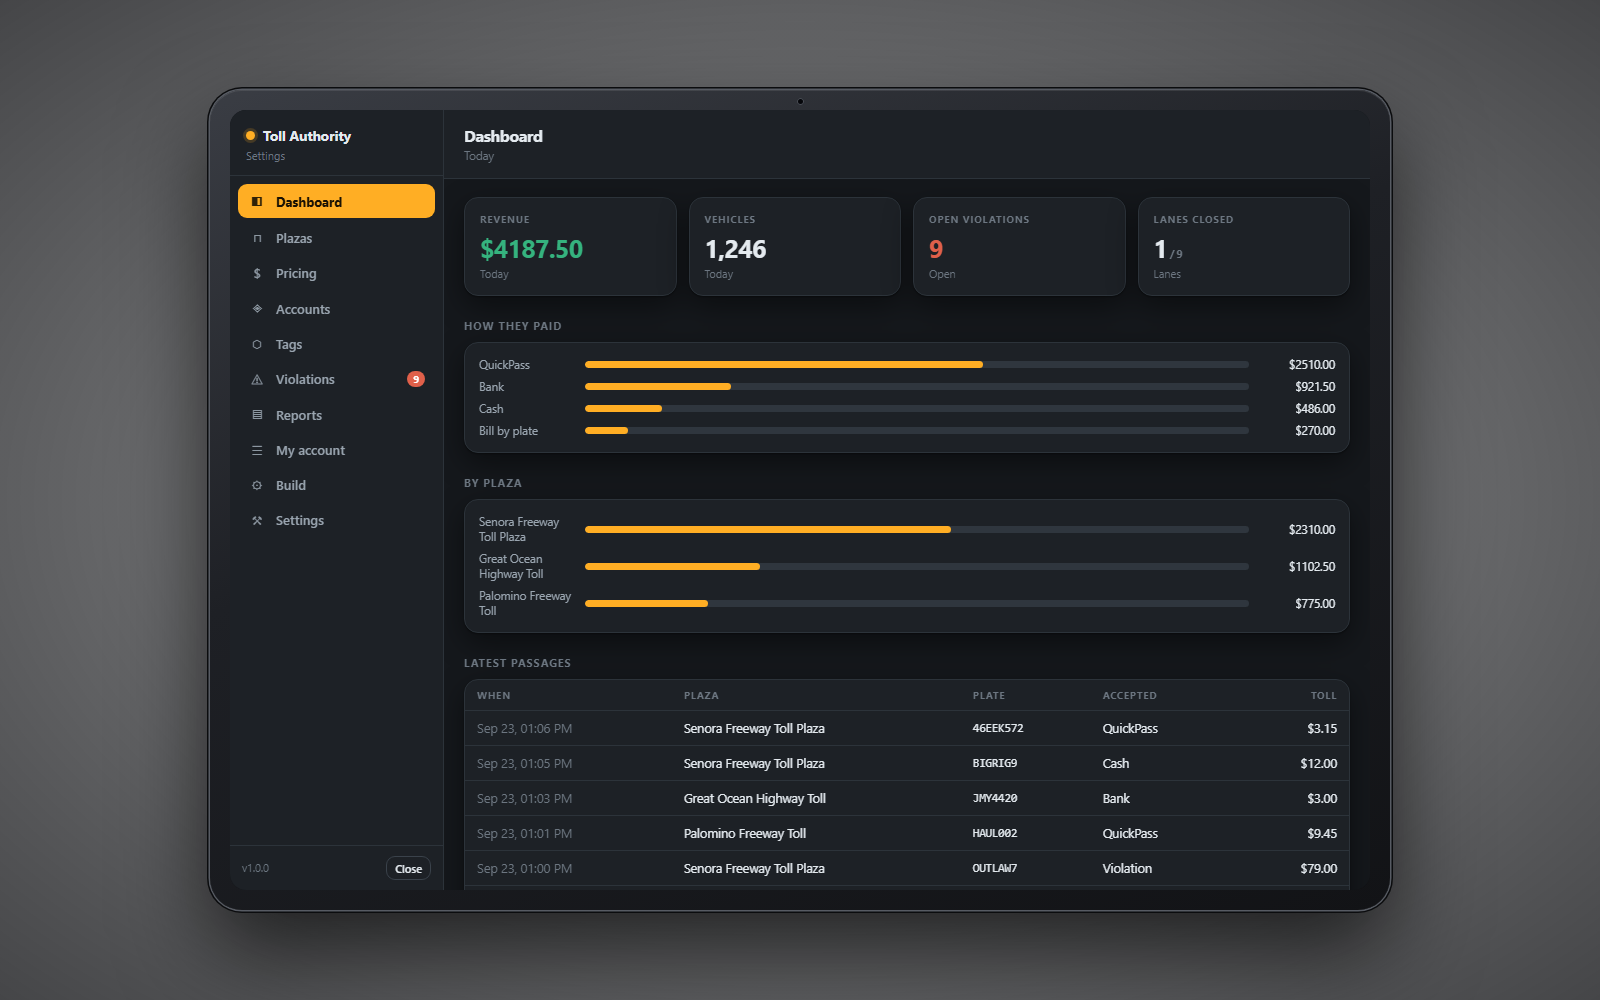This screenshot has width=1600, height=1000.
Task: Click plate HAUL002 in passages table
Action: 995,833
